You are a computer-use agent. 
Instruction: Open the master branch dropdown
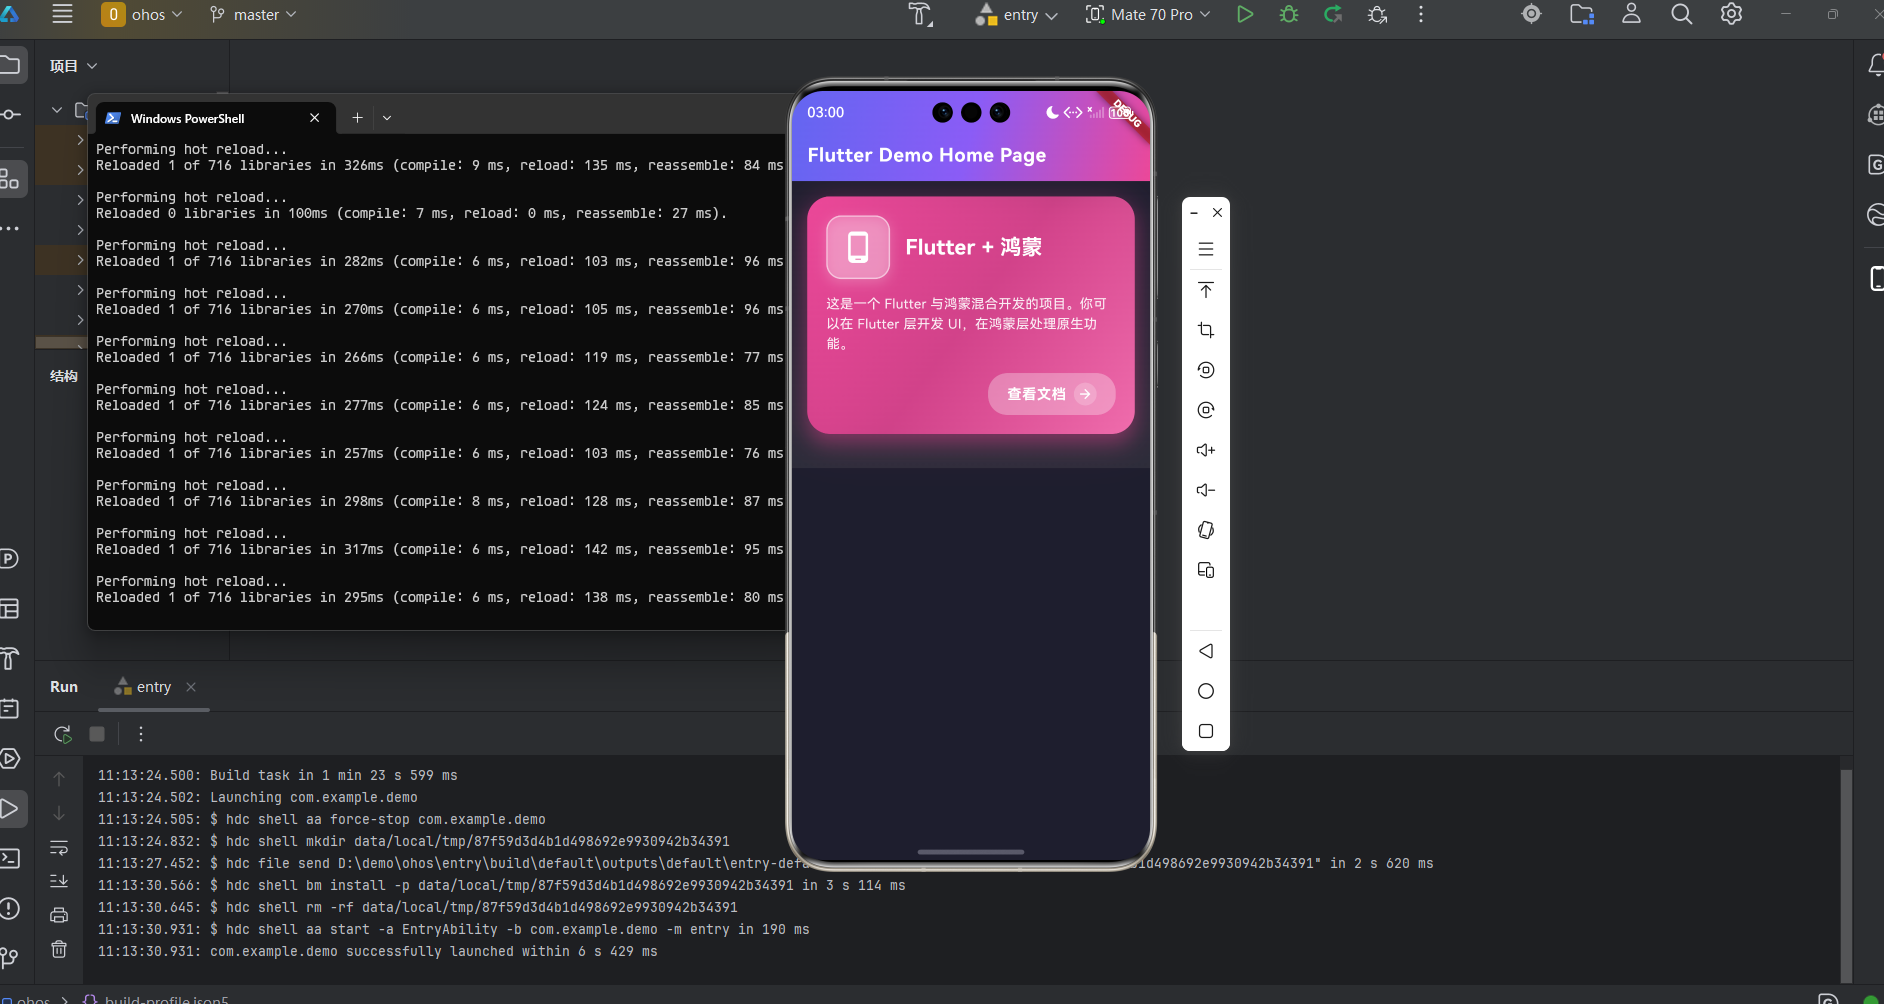253,14
